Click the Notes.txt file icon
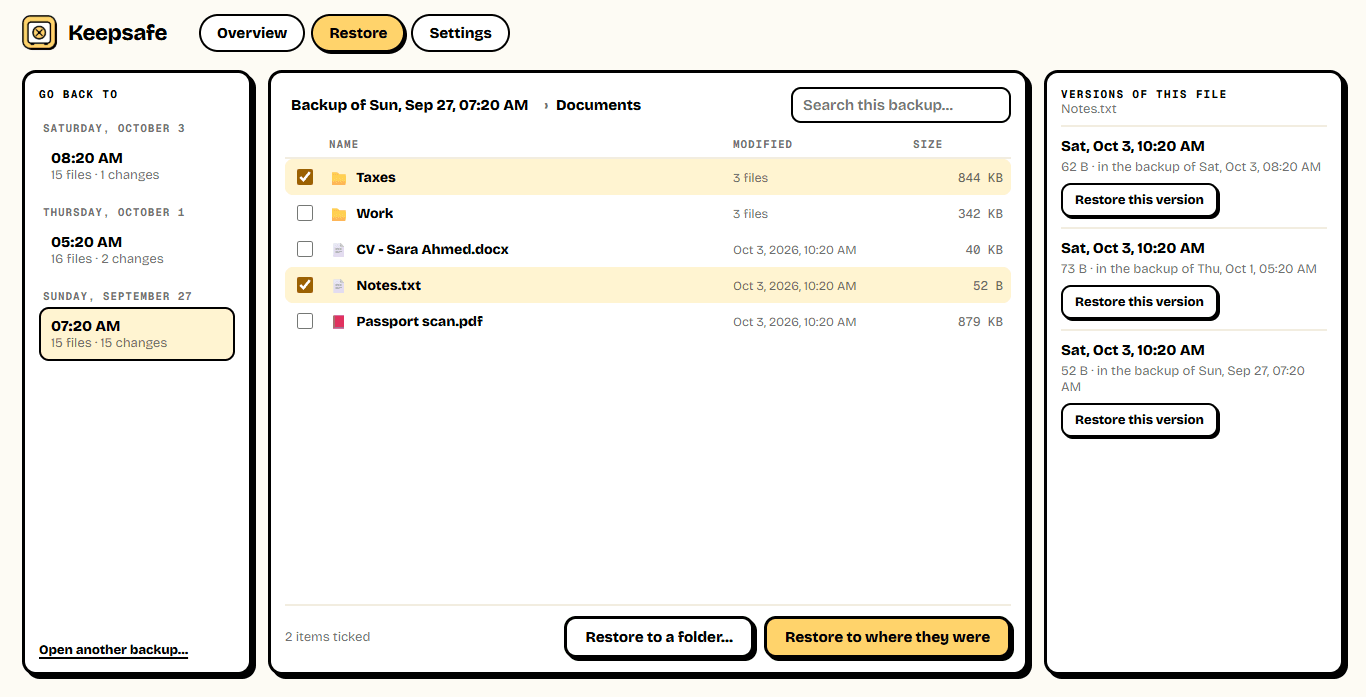This screenshot has height=697, width=1366. [x=339, y=286]
